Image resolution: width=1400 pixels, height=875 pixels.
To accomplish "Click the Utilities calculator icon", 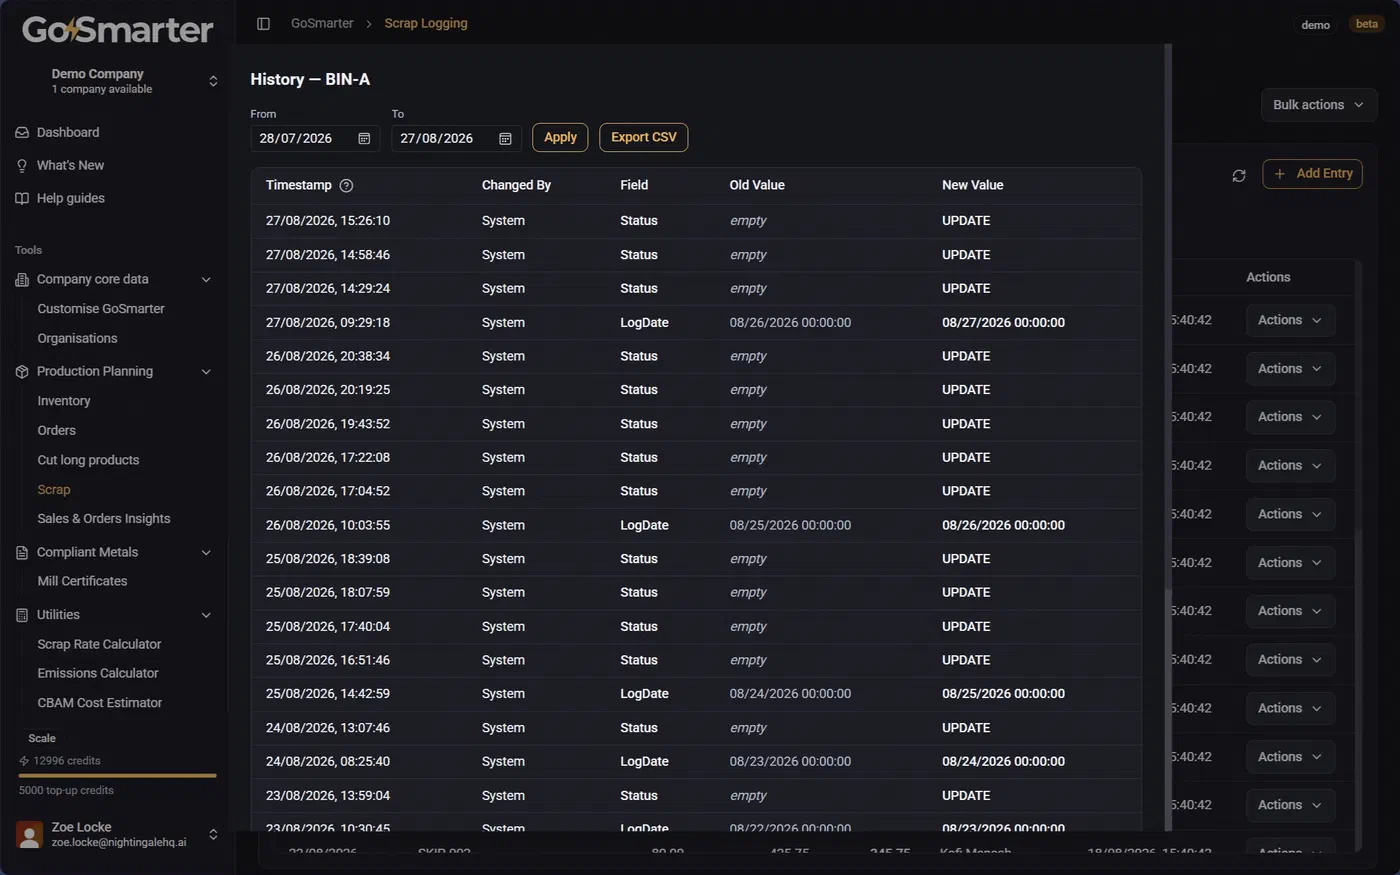I will [22, 615].
